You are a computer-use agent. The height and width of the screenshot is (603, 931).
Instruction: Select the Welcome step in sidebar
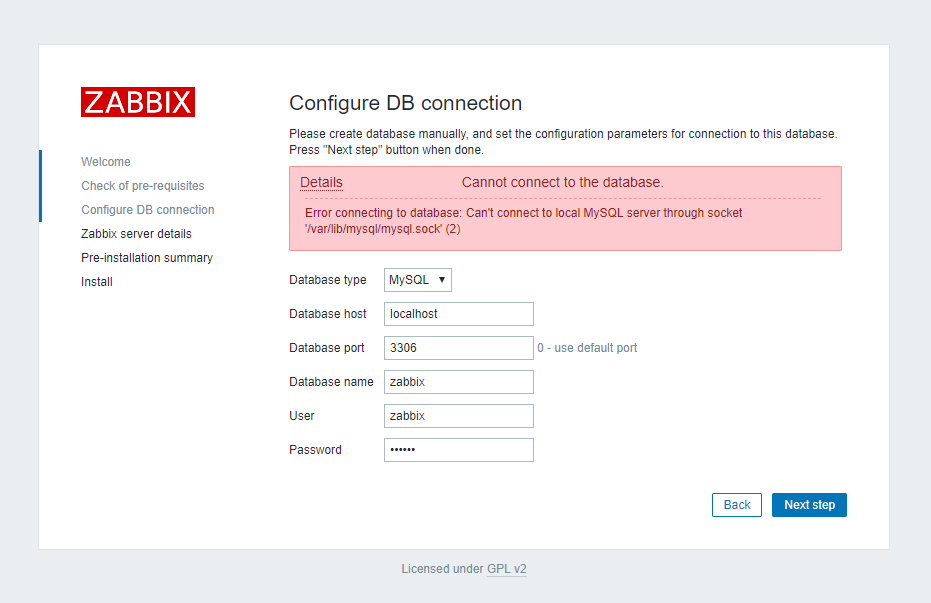pos(105,161)
